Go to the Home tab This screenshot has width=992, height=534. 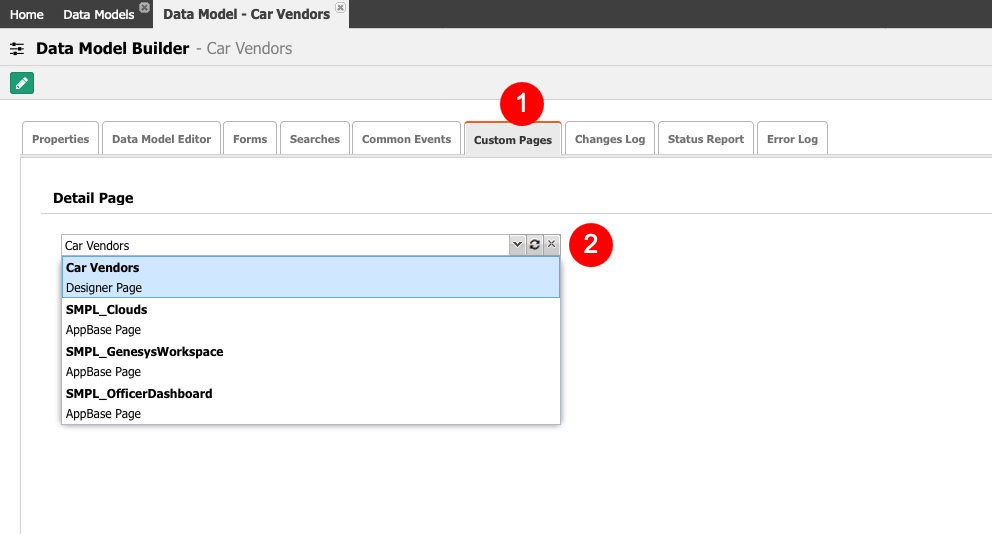tap(27, 14)
